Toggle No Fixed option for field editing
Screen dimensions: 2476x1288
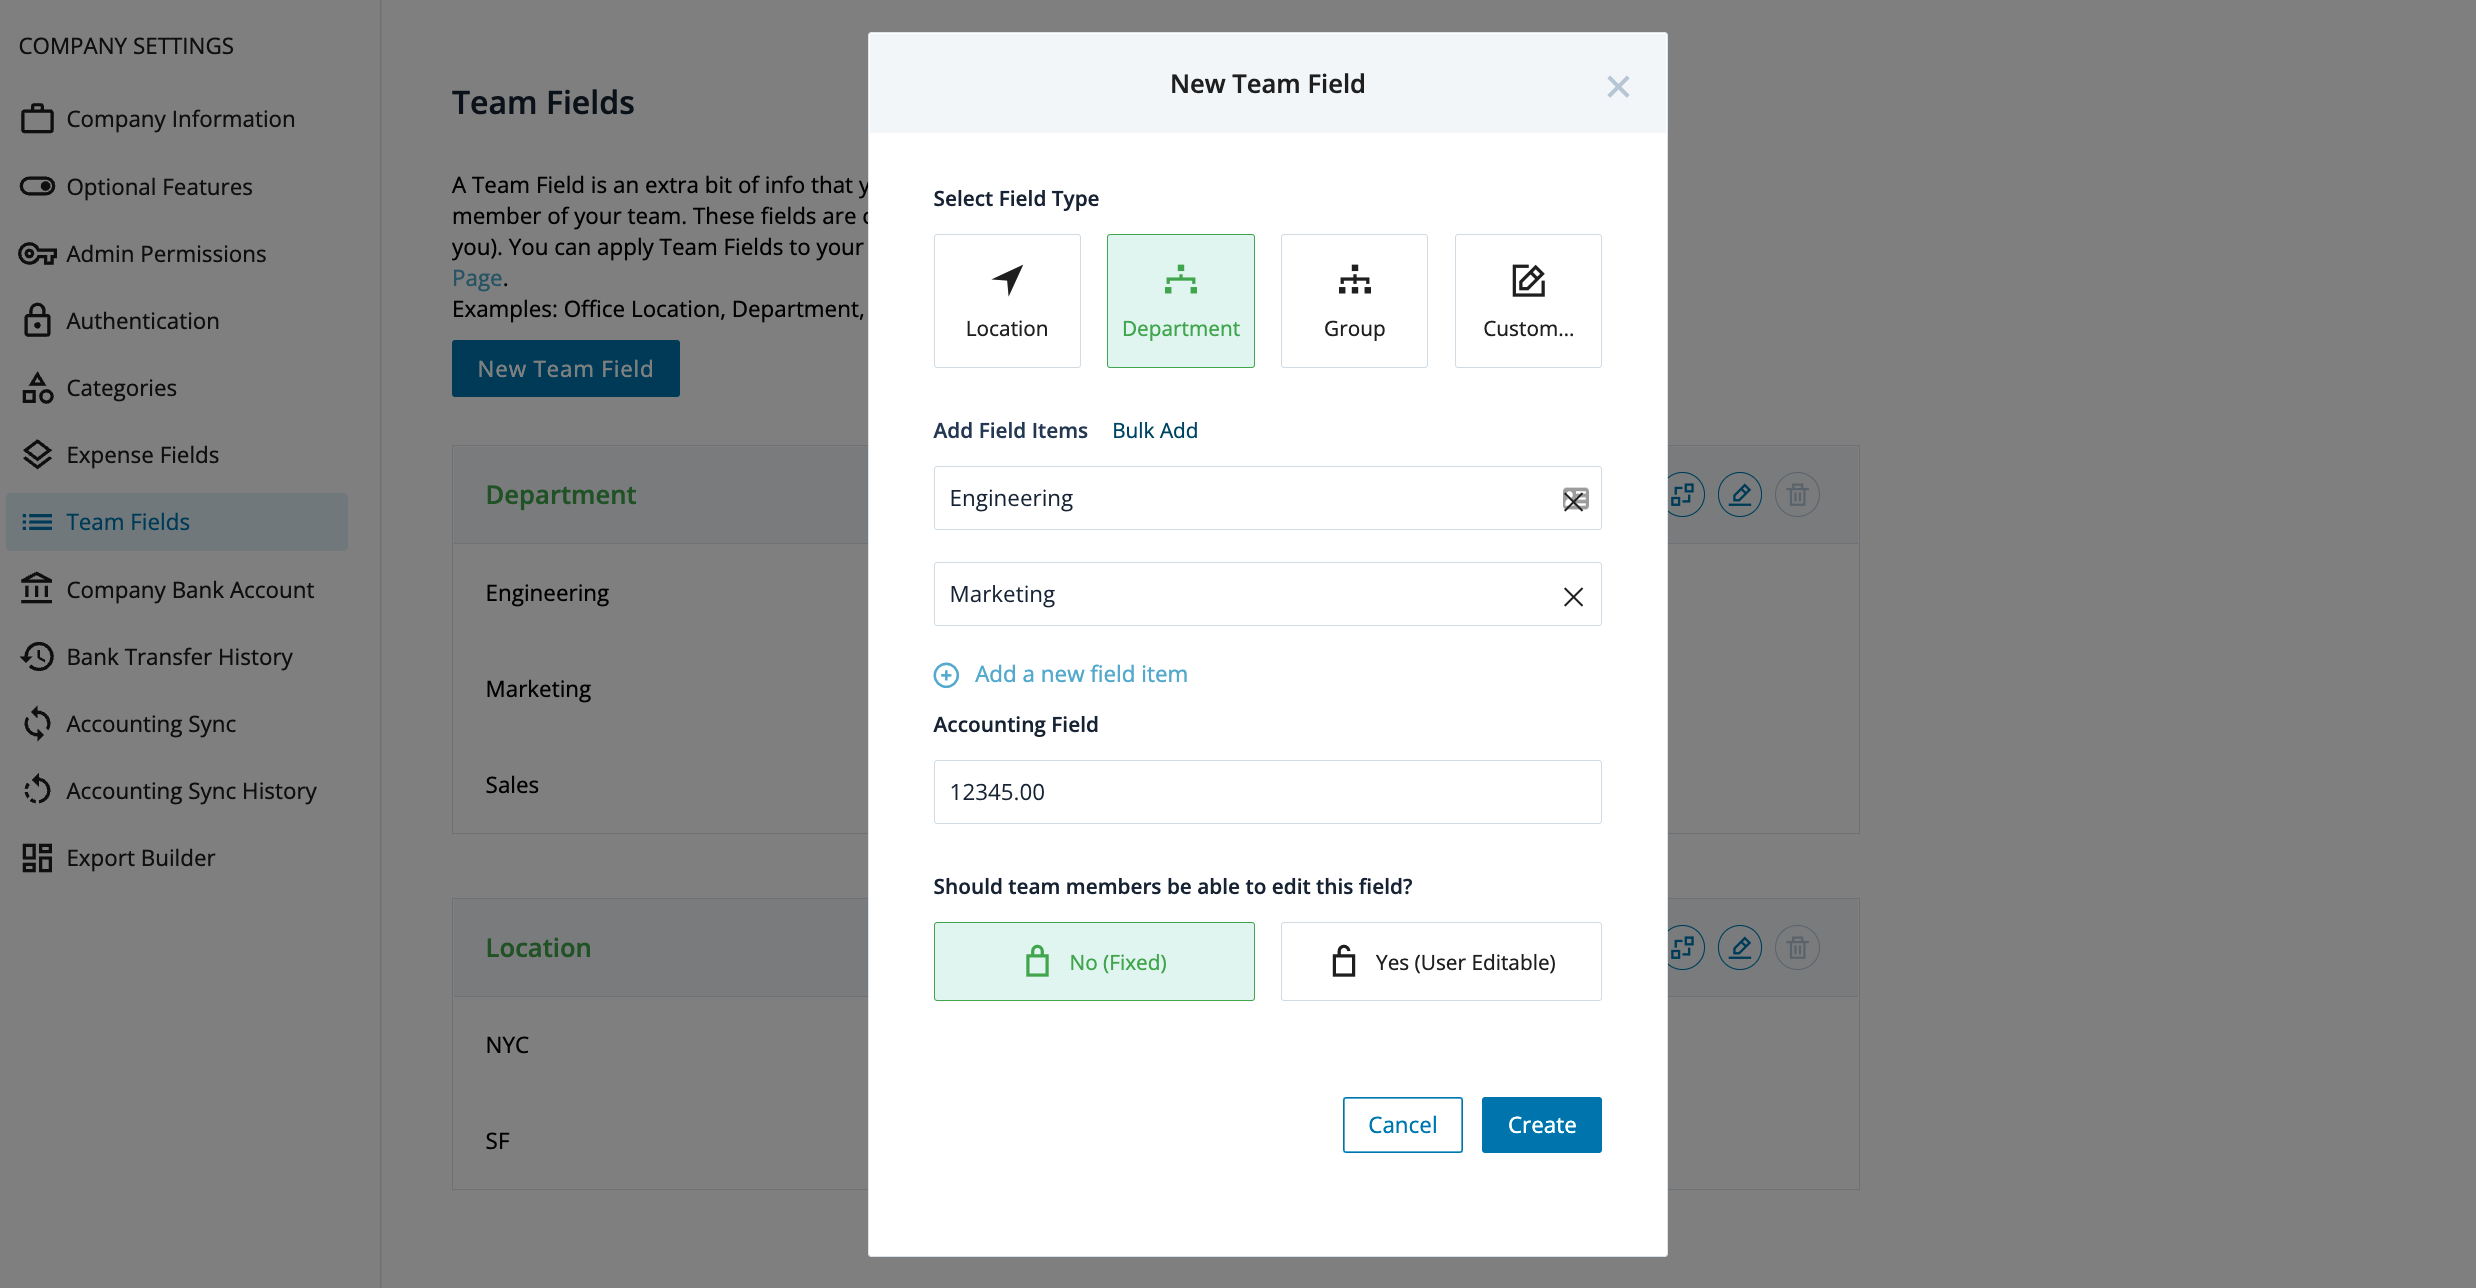(x=1094, y=961)
